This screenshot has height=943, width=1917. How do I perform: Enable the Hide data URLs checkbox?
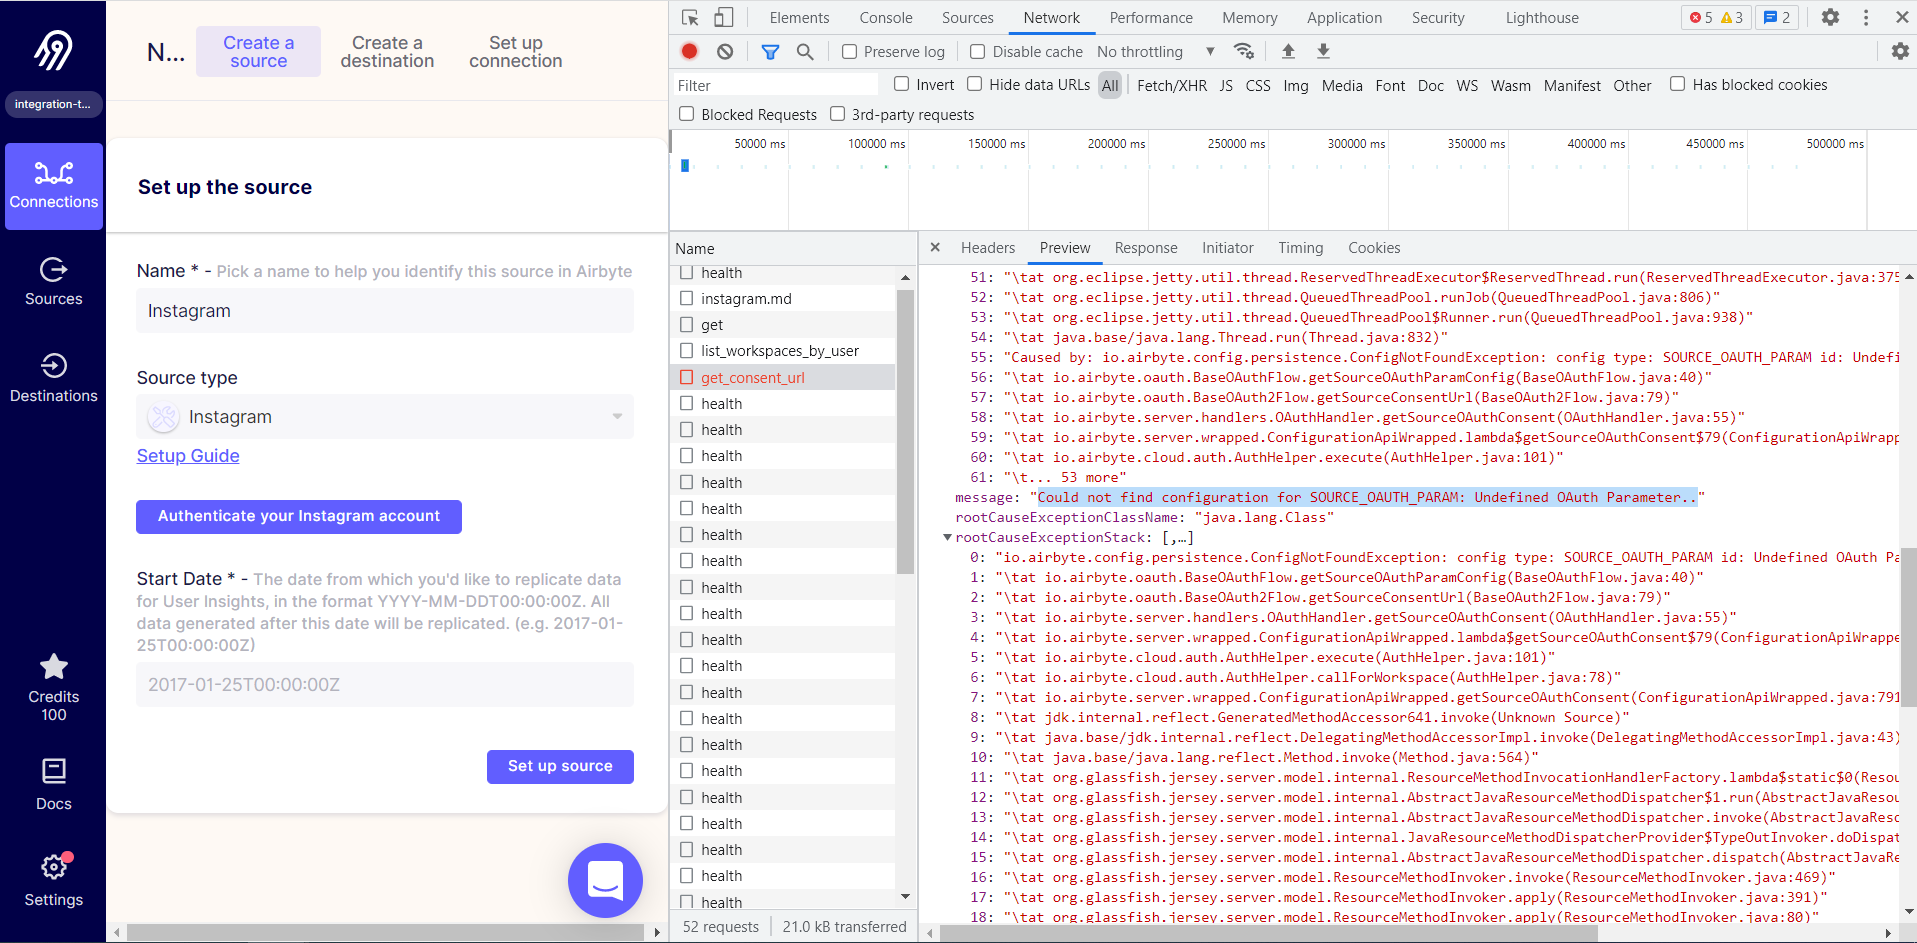point(974,85)
